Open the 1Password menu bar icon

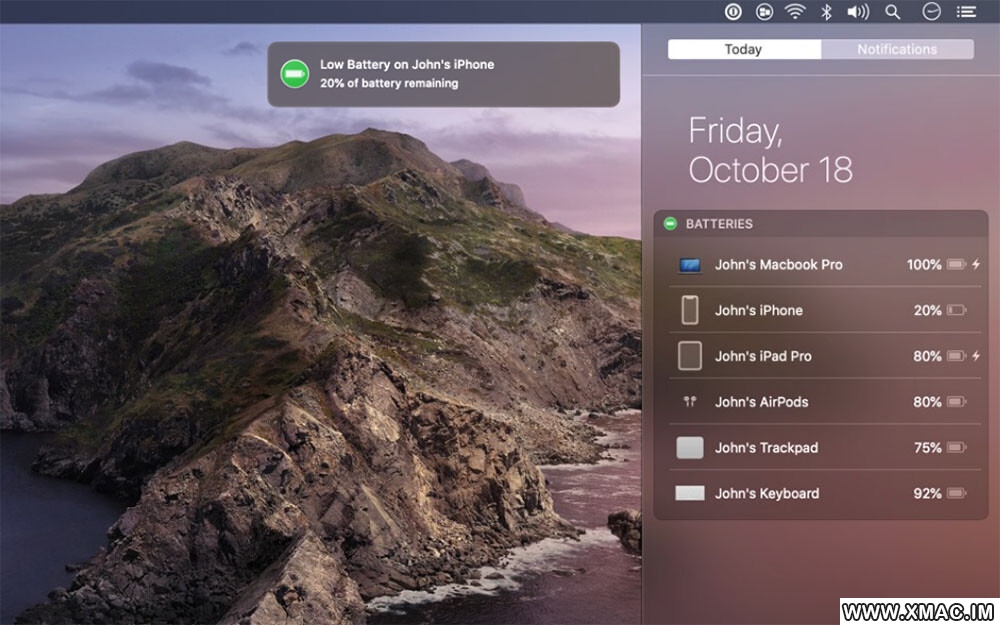click(733, 11)
